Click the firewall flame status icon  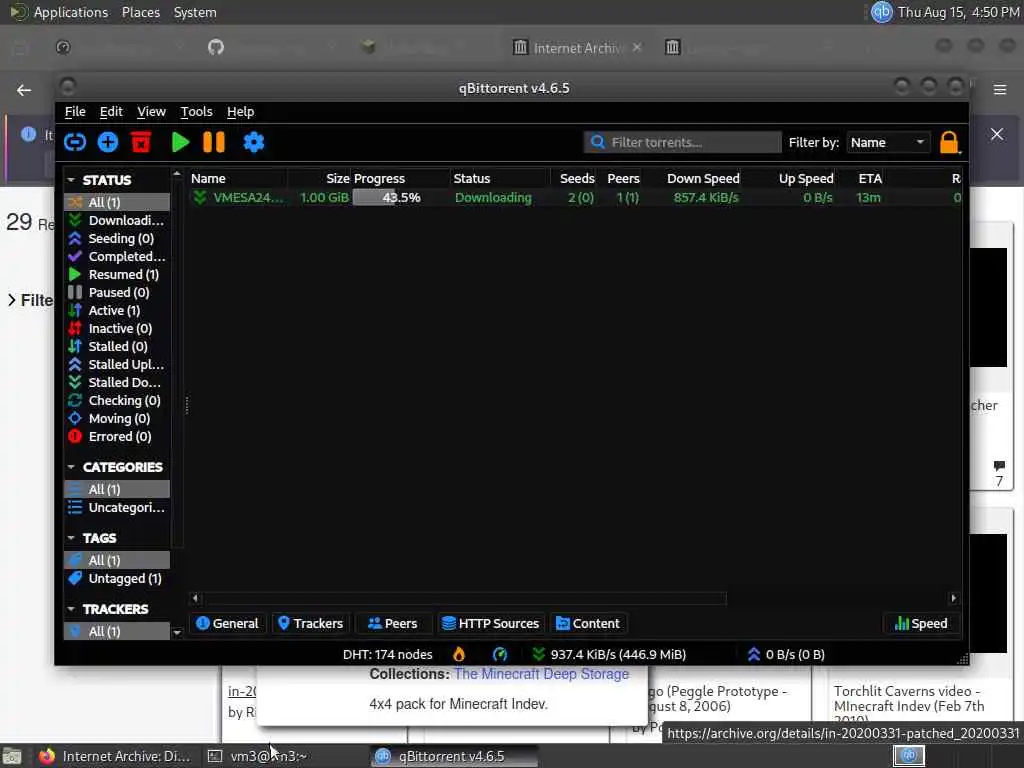459,654
